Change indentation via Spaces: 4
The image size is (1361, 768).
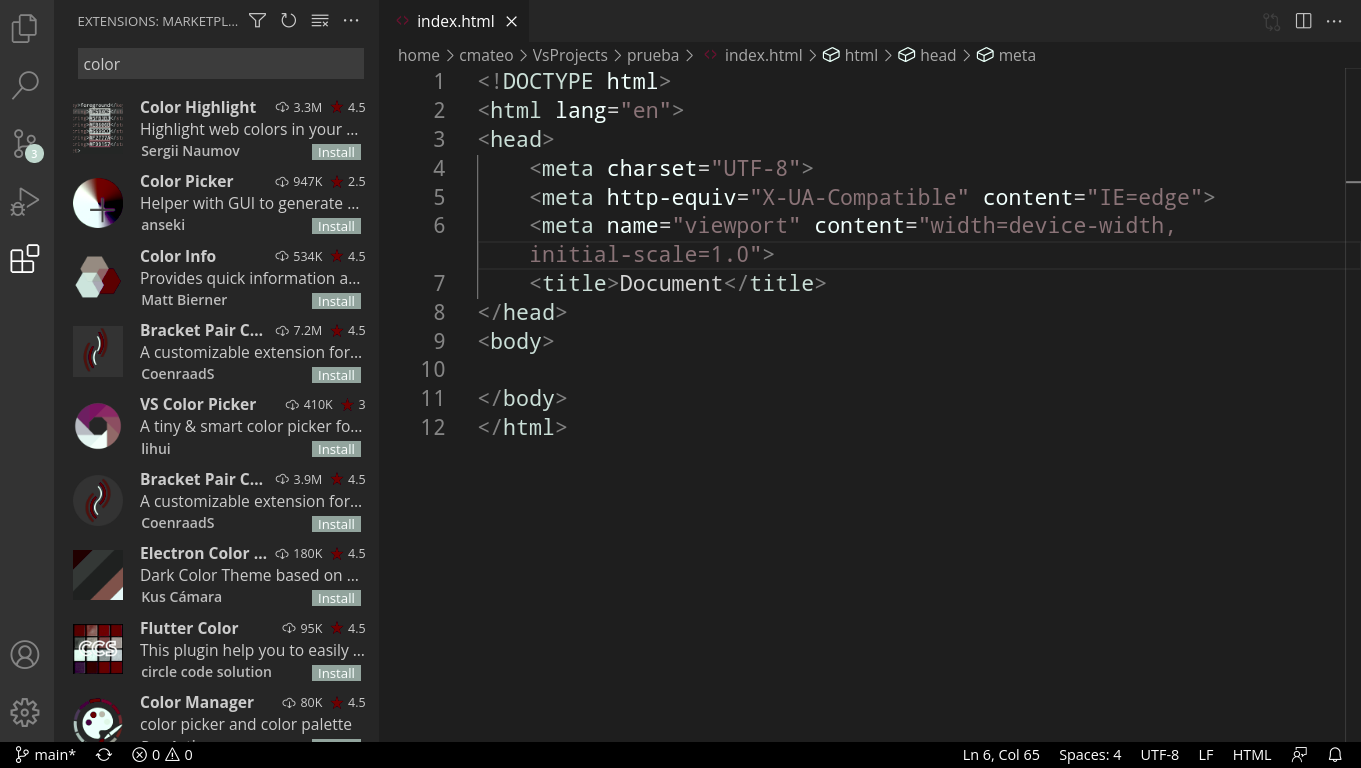point(1090,755)
